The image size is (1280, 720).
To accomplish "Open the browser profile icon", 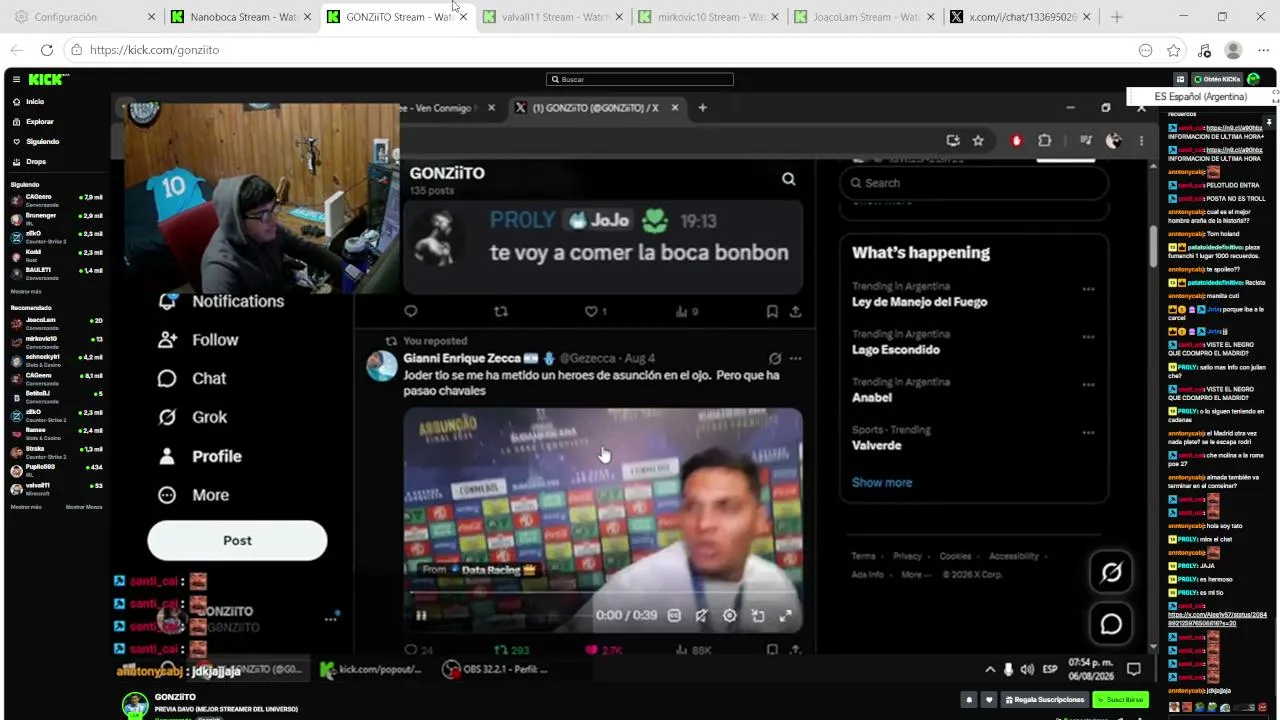I will click(x=1234, y=50).
